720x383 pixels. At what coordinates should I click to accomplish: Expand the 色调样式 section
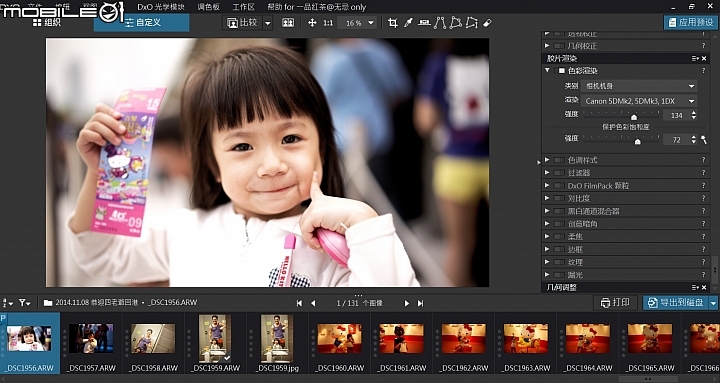point(547,160)
